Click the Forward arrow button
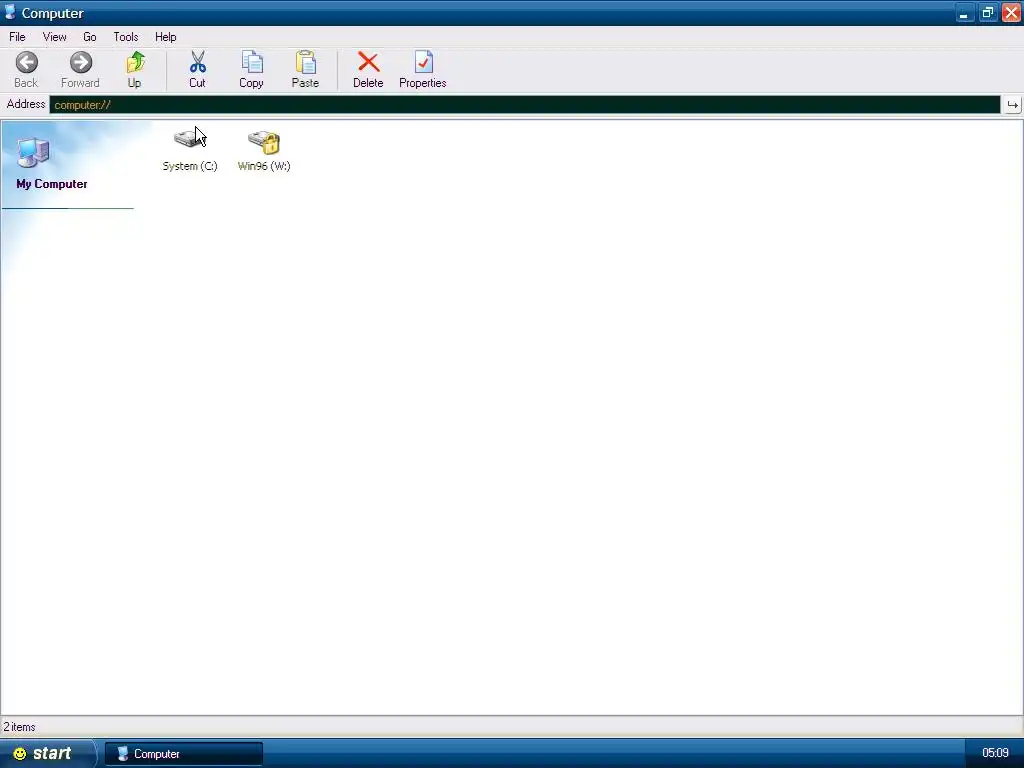The image size is (1024, 768). click(80, 70)
